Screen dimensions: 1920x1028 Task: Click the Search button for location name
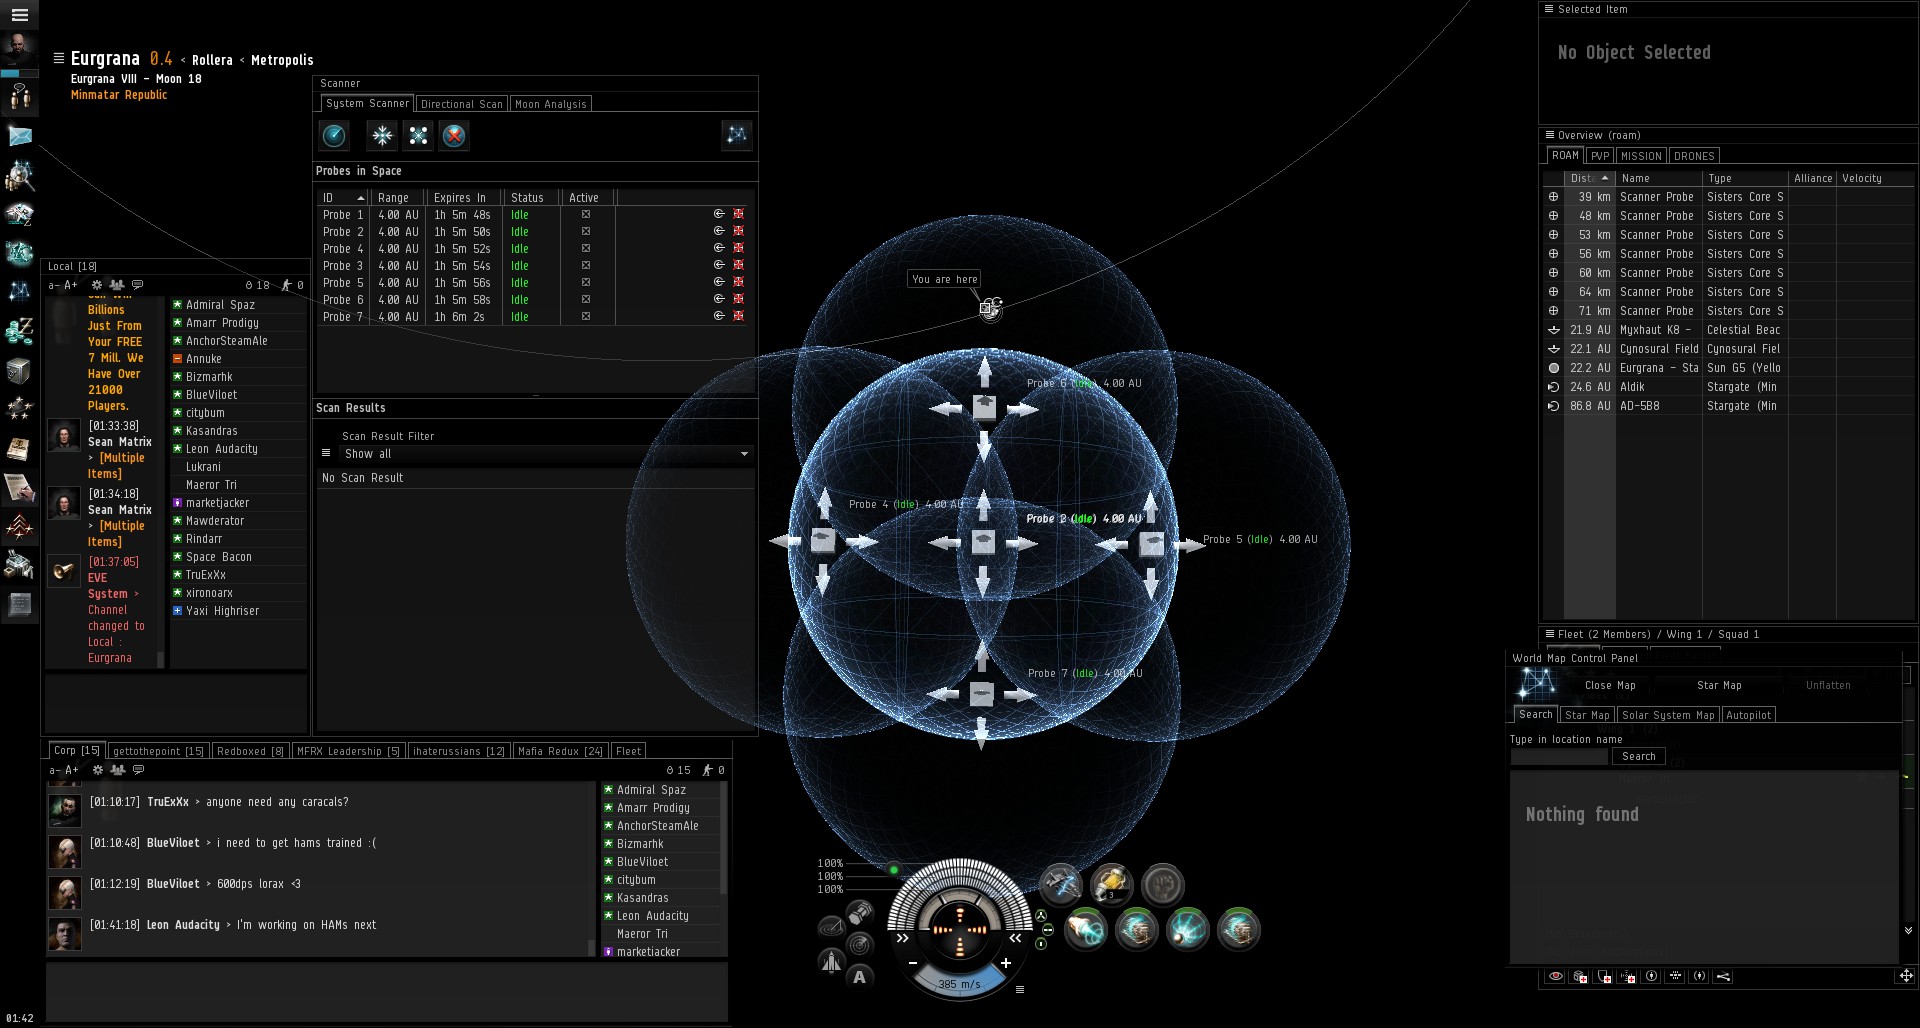tap(1638, 756)
